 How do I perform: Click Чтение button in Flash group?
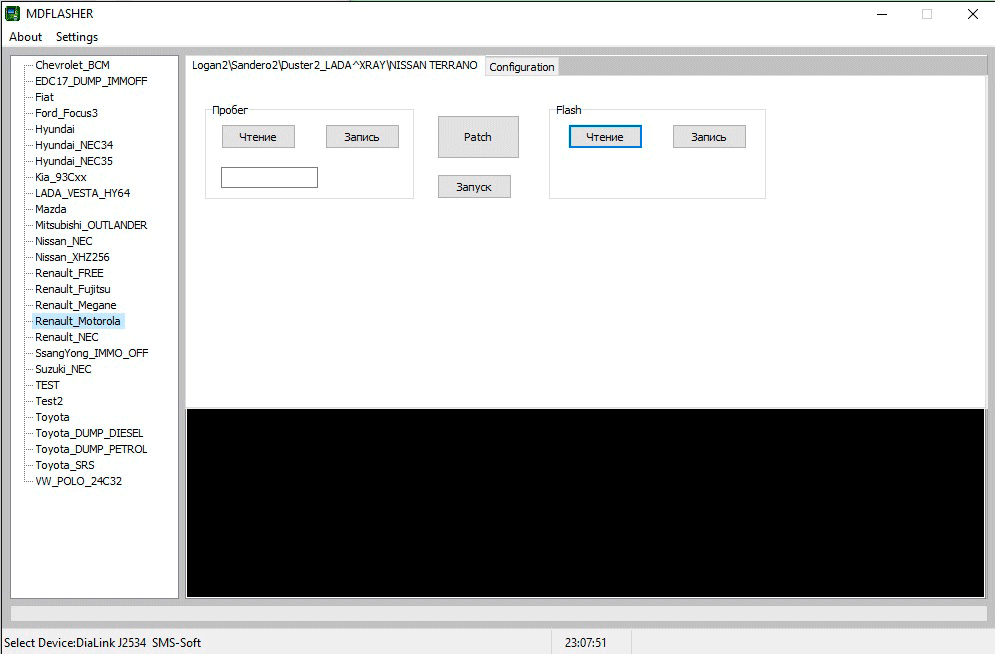[605, 137]
